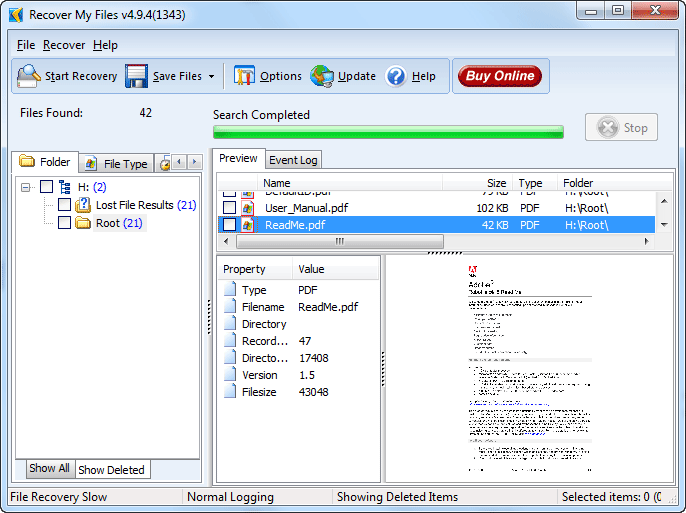
Task: Open the Help menu in menu bar
Action: point(105,45)
